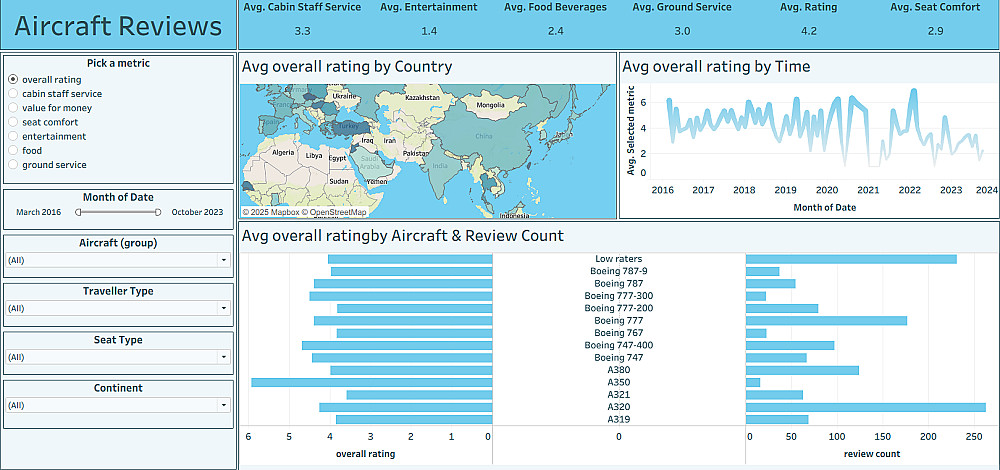Click the Boeing 777 aircraft label
1000x470 pixels.
[618, 320]
